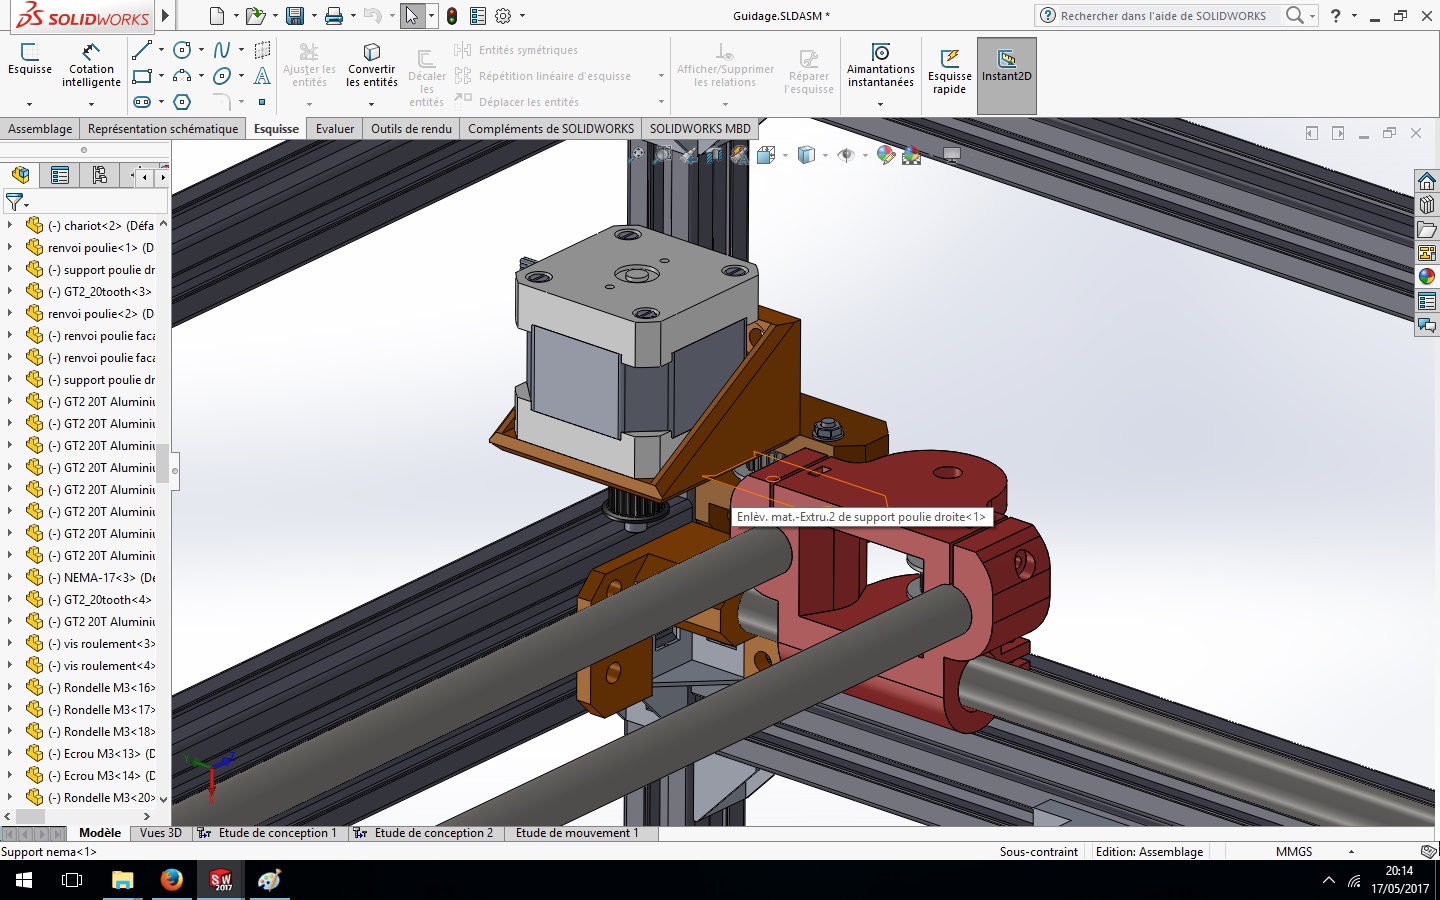Click the Rebuild traffic light icon
Screen dimensions: 1440x900
(x=452, y=16)
